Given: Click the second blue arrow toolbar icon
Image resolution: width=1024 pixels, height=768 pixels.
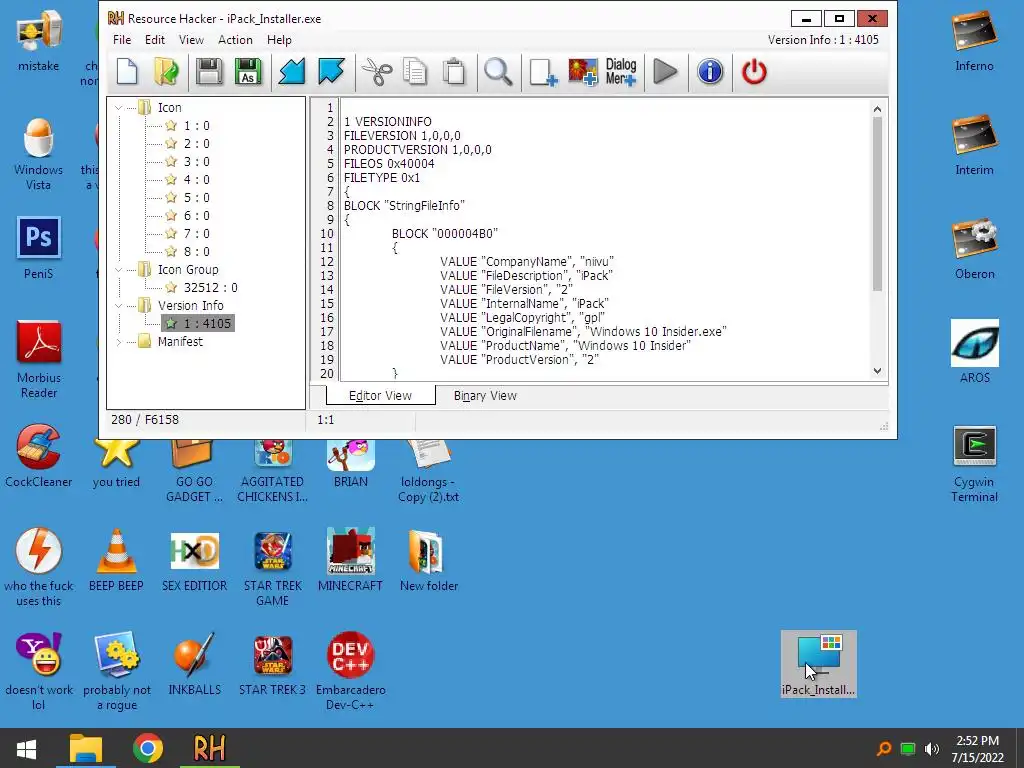Looking at the screenshot, I should 331,72.
